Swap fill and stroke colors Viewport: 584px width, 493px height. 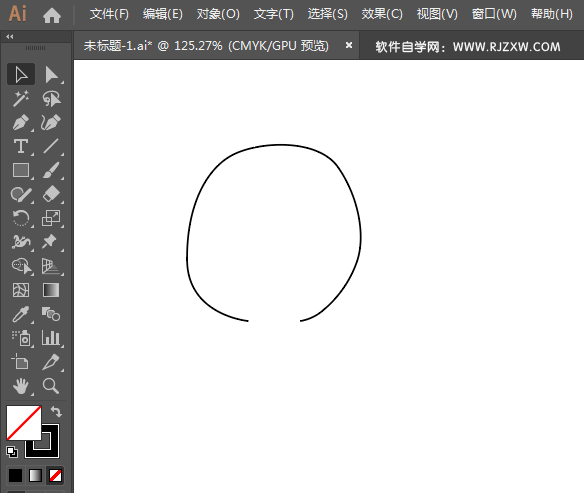click(x=56, y=411)
